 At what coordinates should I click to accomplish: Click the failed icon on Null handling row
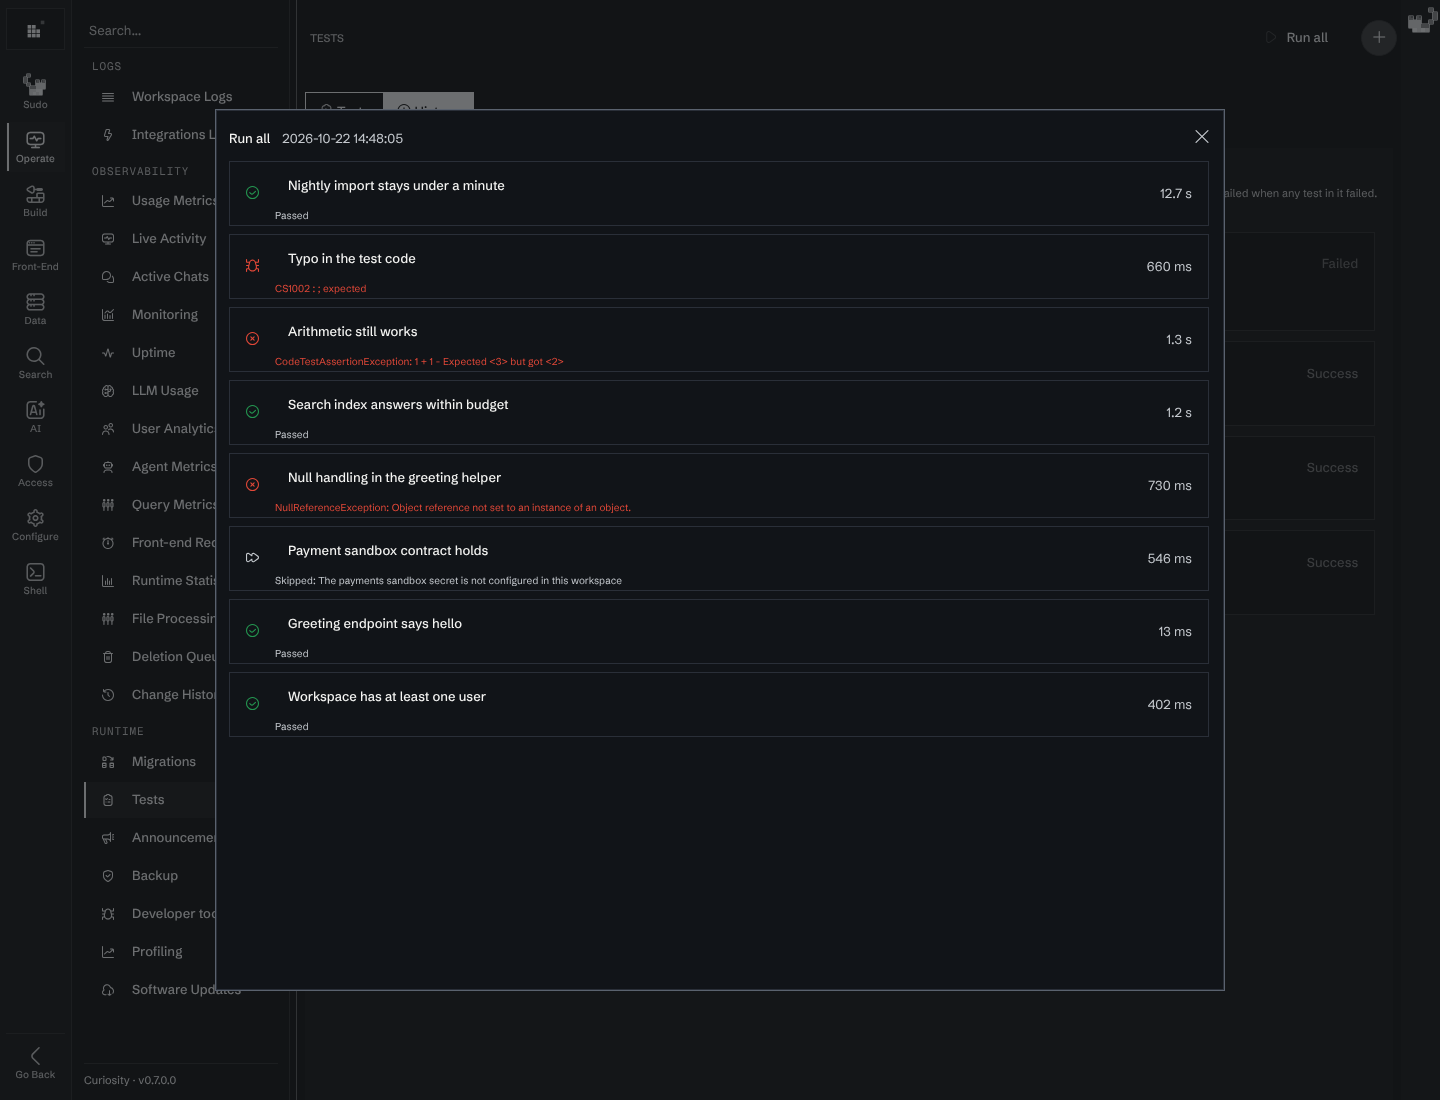coord(252,485)
